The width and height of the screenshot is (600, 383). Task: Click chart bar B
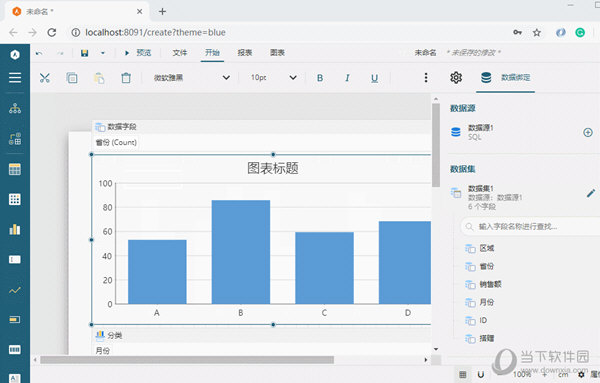pyautogui.click(x=241, y=252)
